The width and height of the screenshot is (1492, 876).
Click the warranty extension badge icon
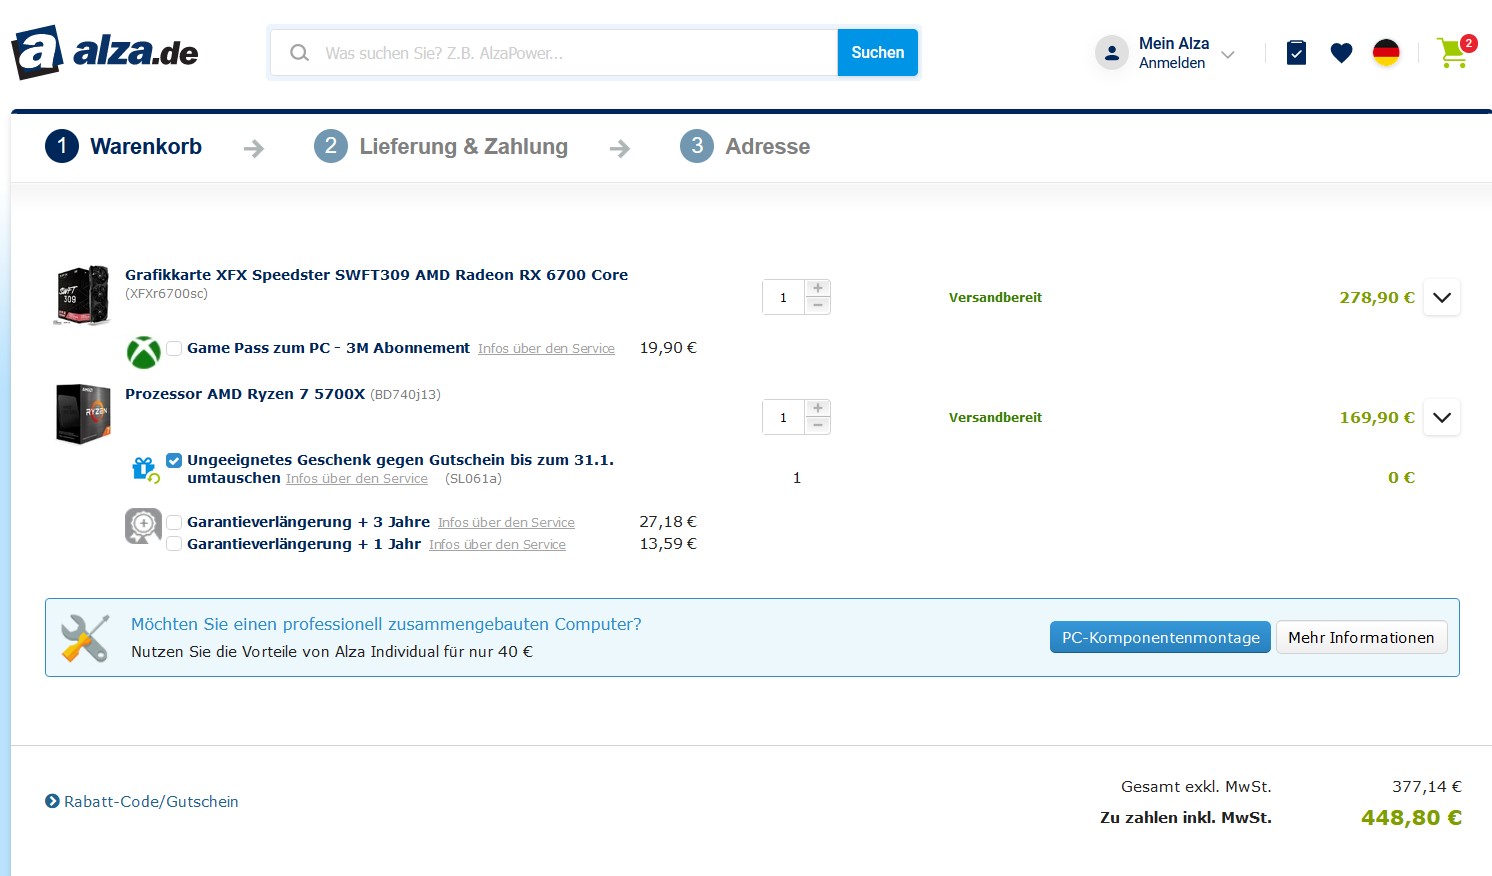click(144, 526)
